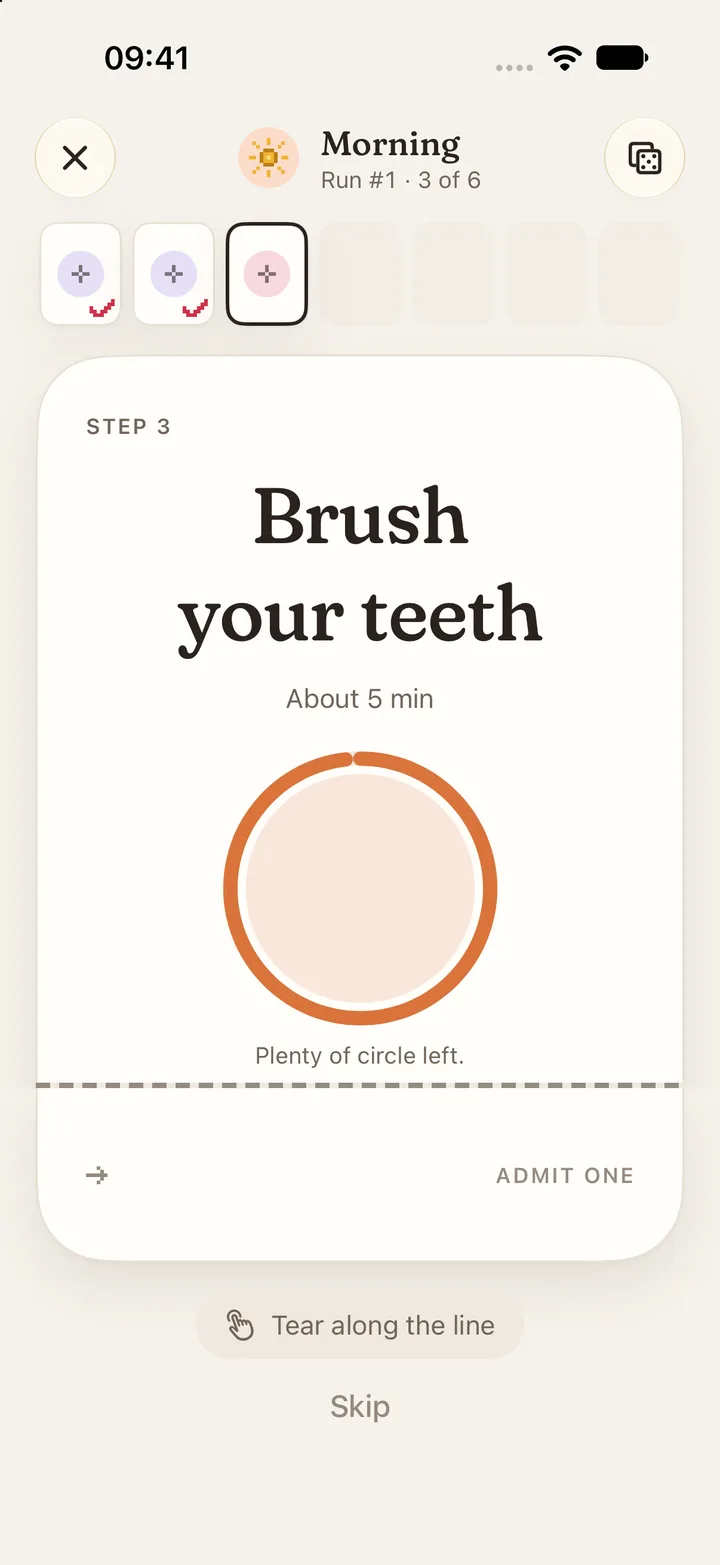This screenshot has height=1565, width=720.
Task: Skip this step
Action: 360,1407
